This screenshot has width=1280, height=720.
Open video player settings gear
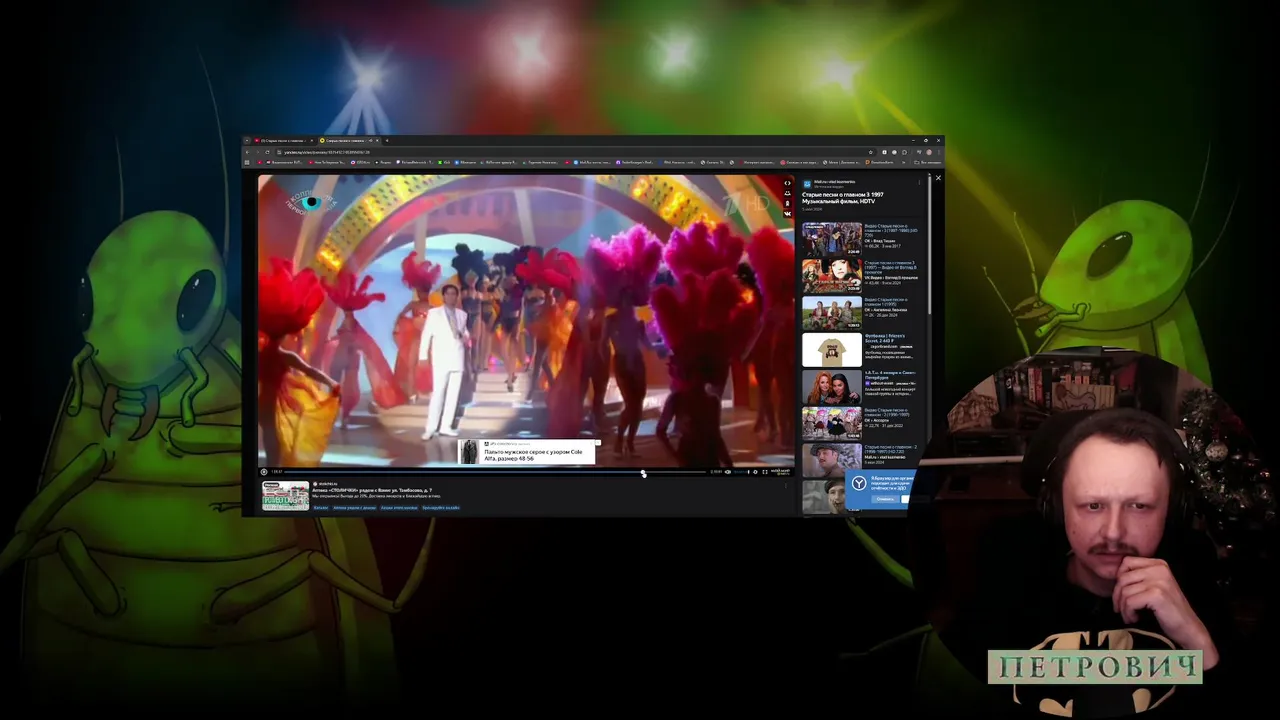(x=755, y=472)
